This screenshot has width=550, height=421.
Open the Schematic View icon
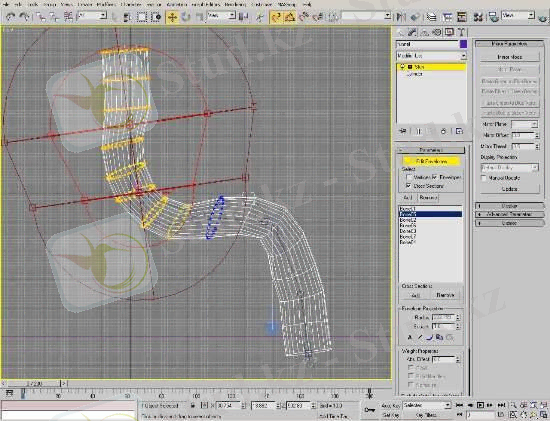[462, 17]
